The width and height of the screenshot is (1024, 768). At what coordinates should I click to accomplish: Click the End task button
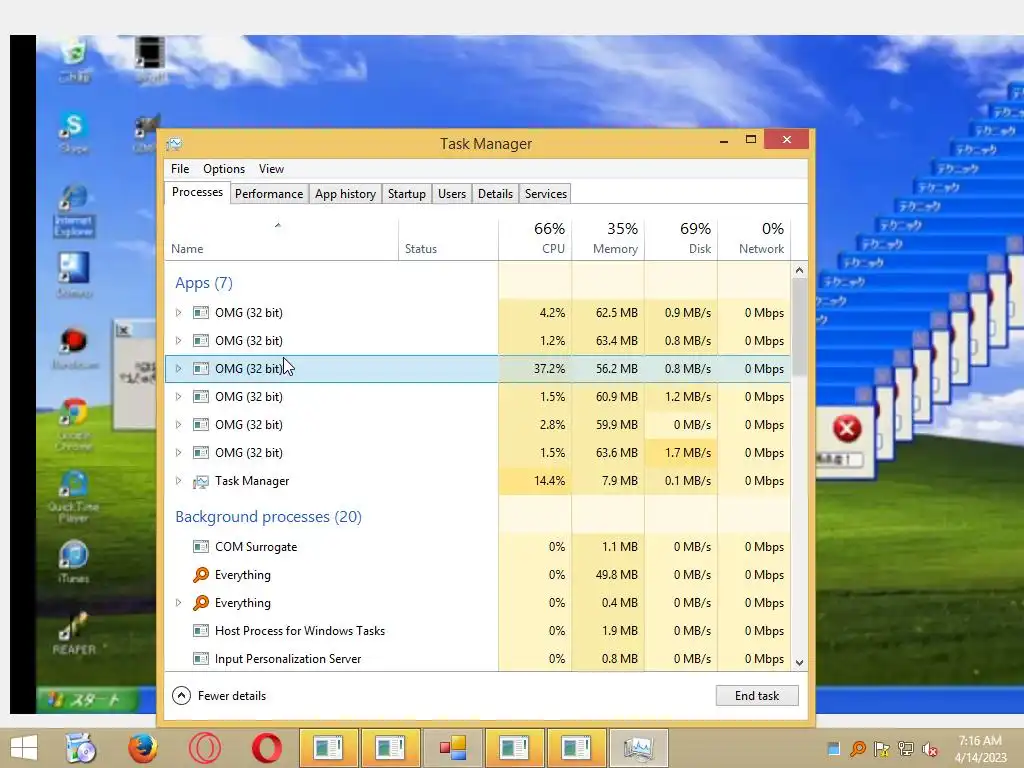click(x=757, y=696)
